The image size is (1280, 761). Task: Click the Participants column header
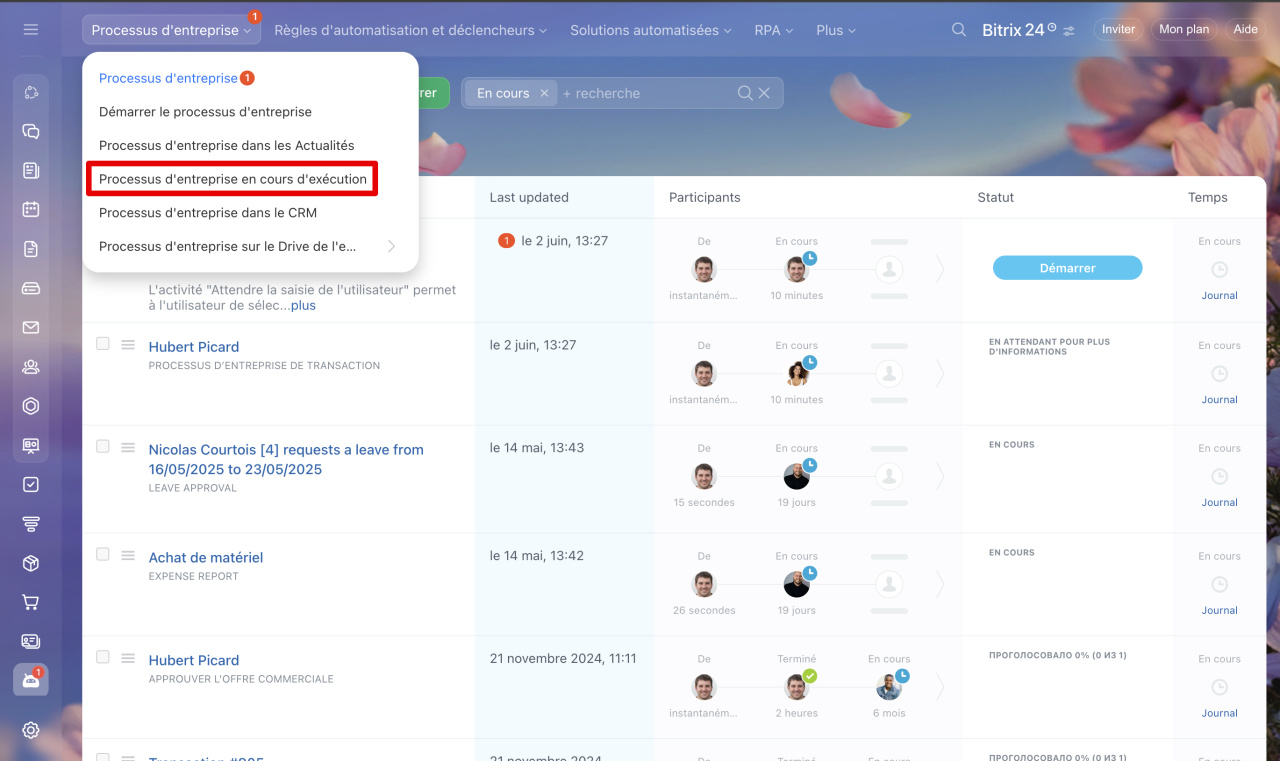pos(705,198)
